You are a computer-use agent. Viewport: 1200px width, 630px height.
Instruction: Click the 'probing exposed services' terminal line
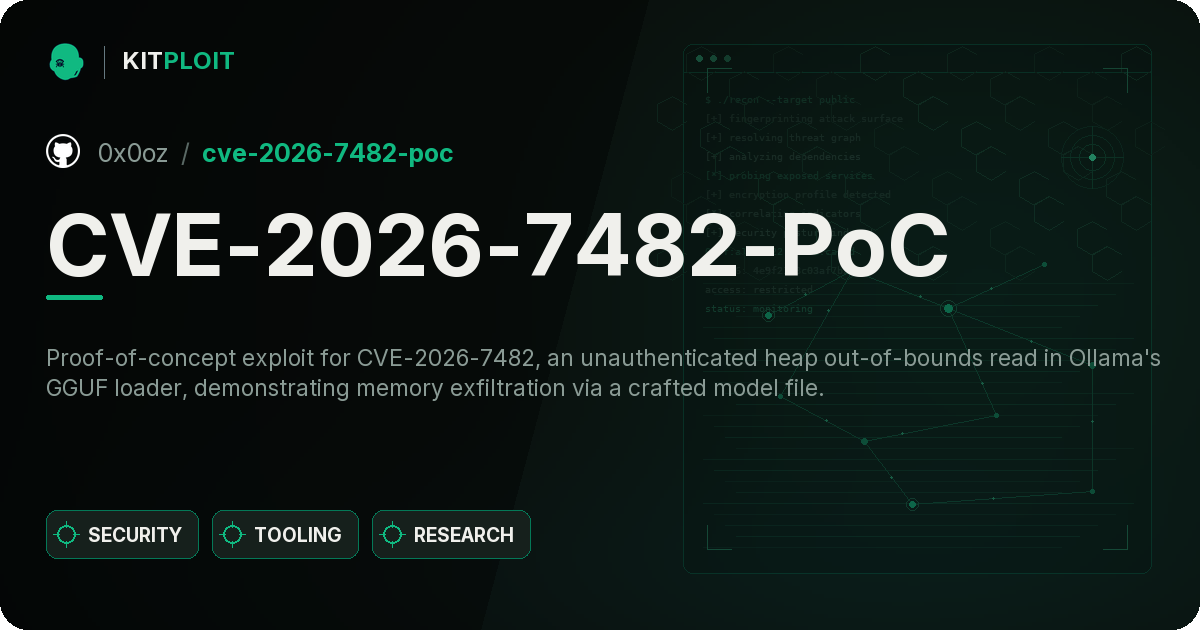click(788, 176)
